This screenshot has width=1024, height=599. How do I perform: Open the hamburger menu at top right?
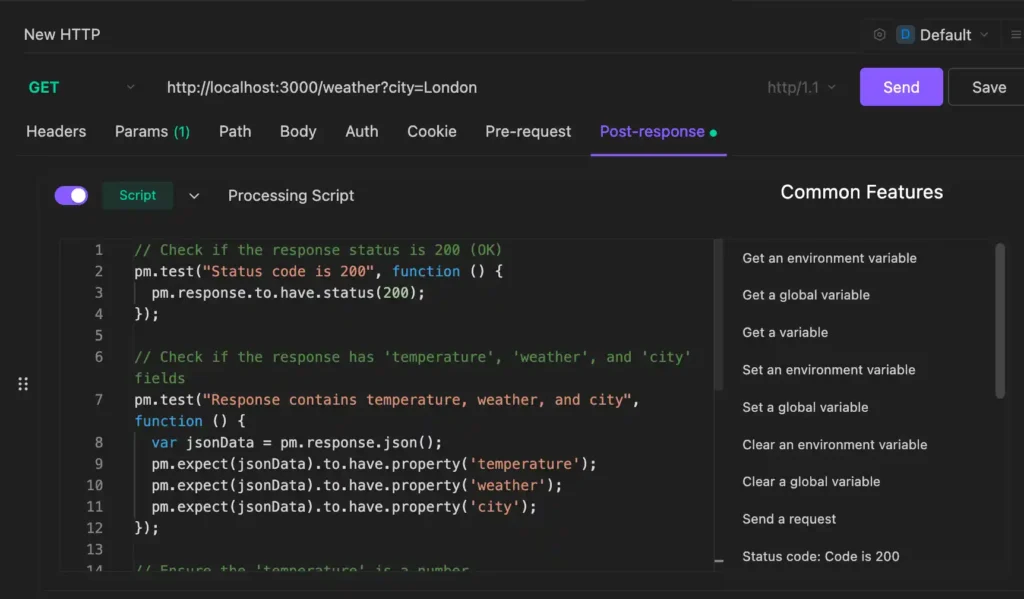pyautogui.click(x=1016, y=35)
